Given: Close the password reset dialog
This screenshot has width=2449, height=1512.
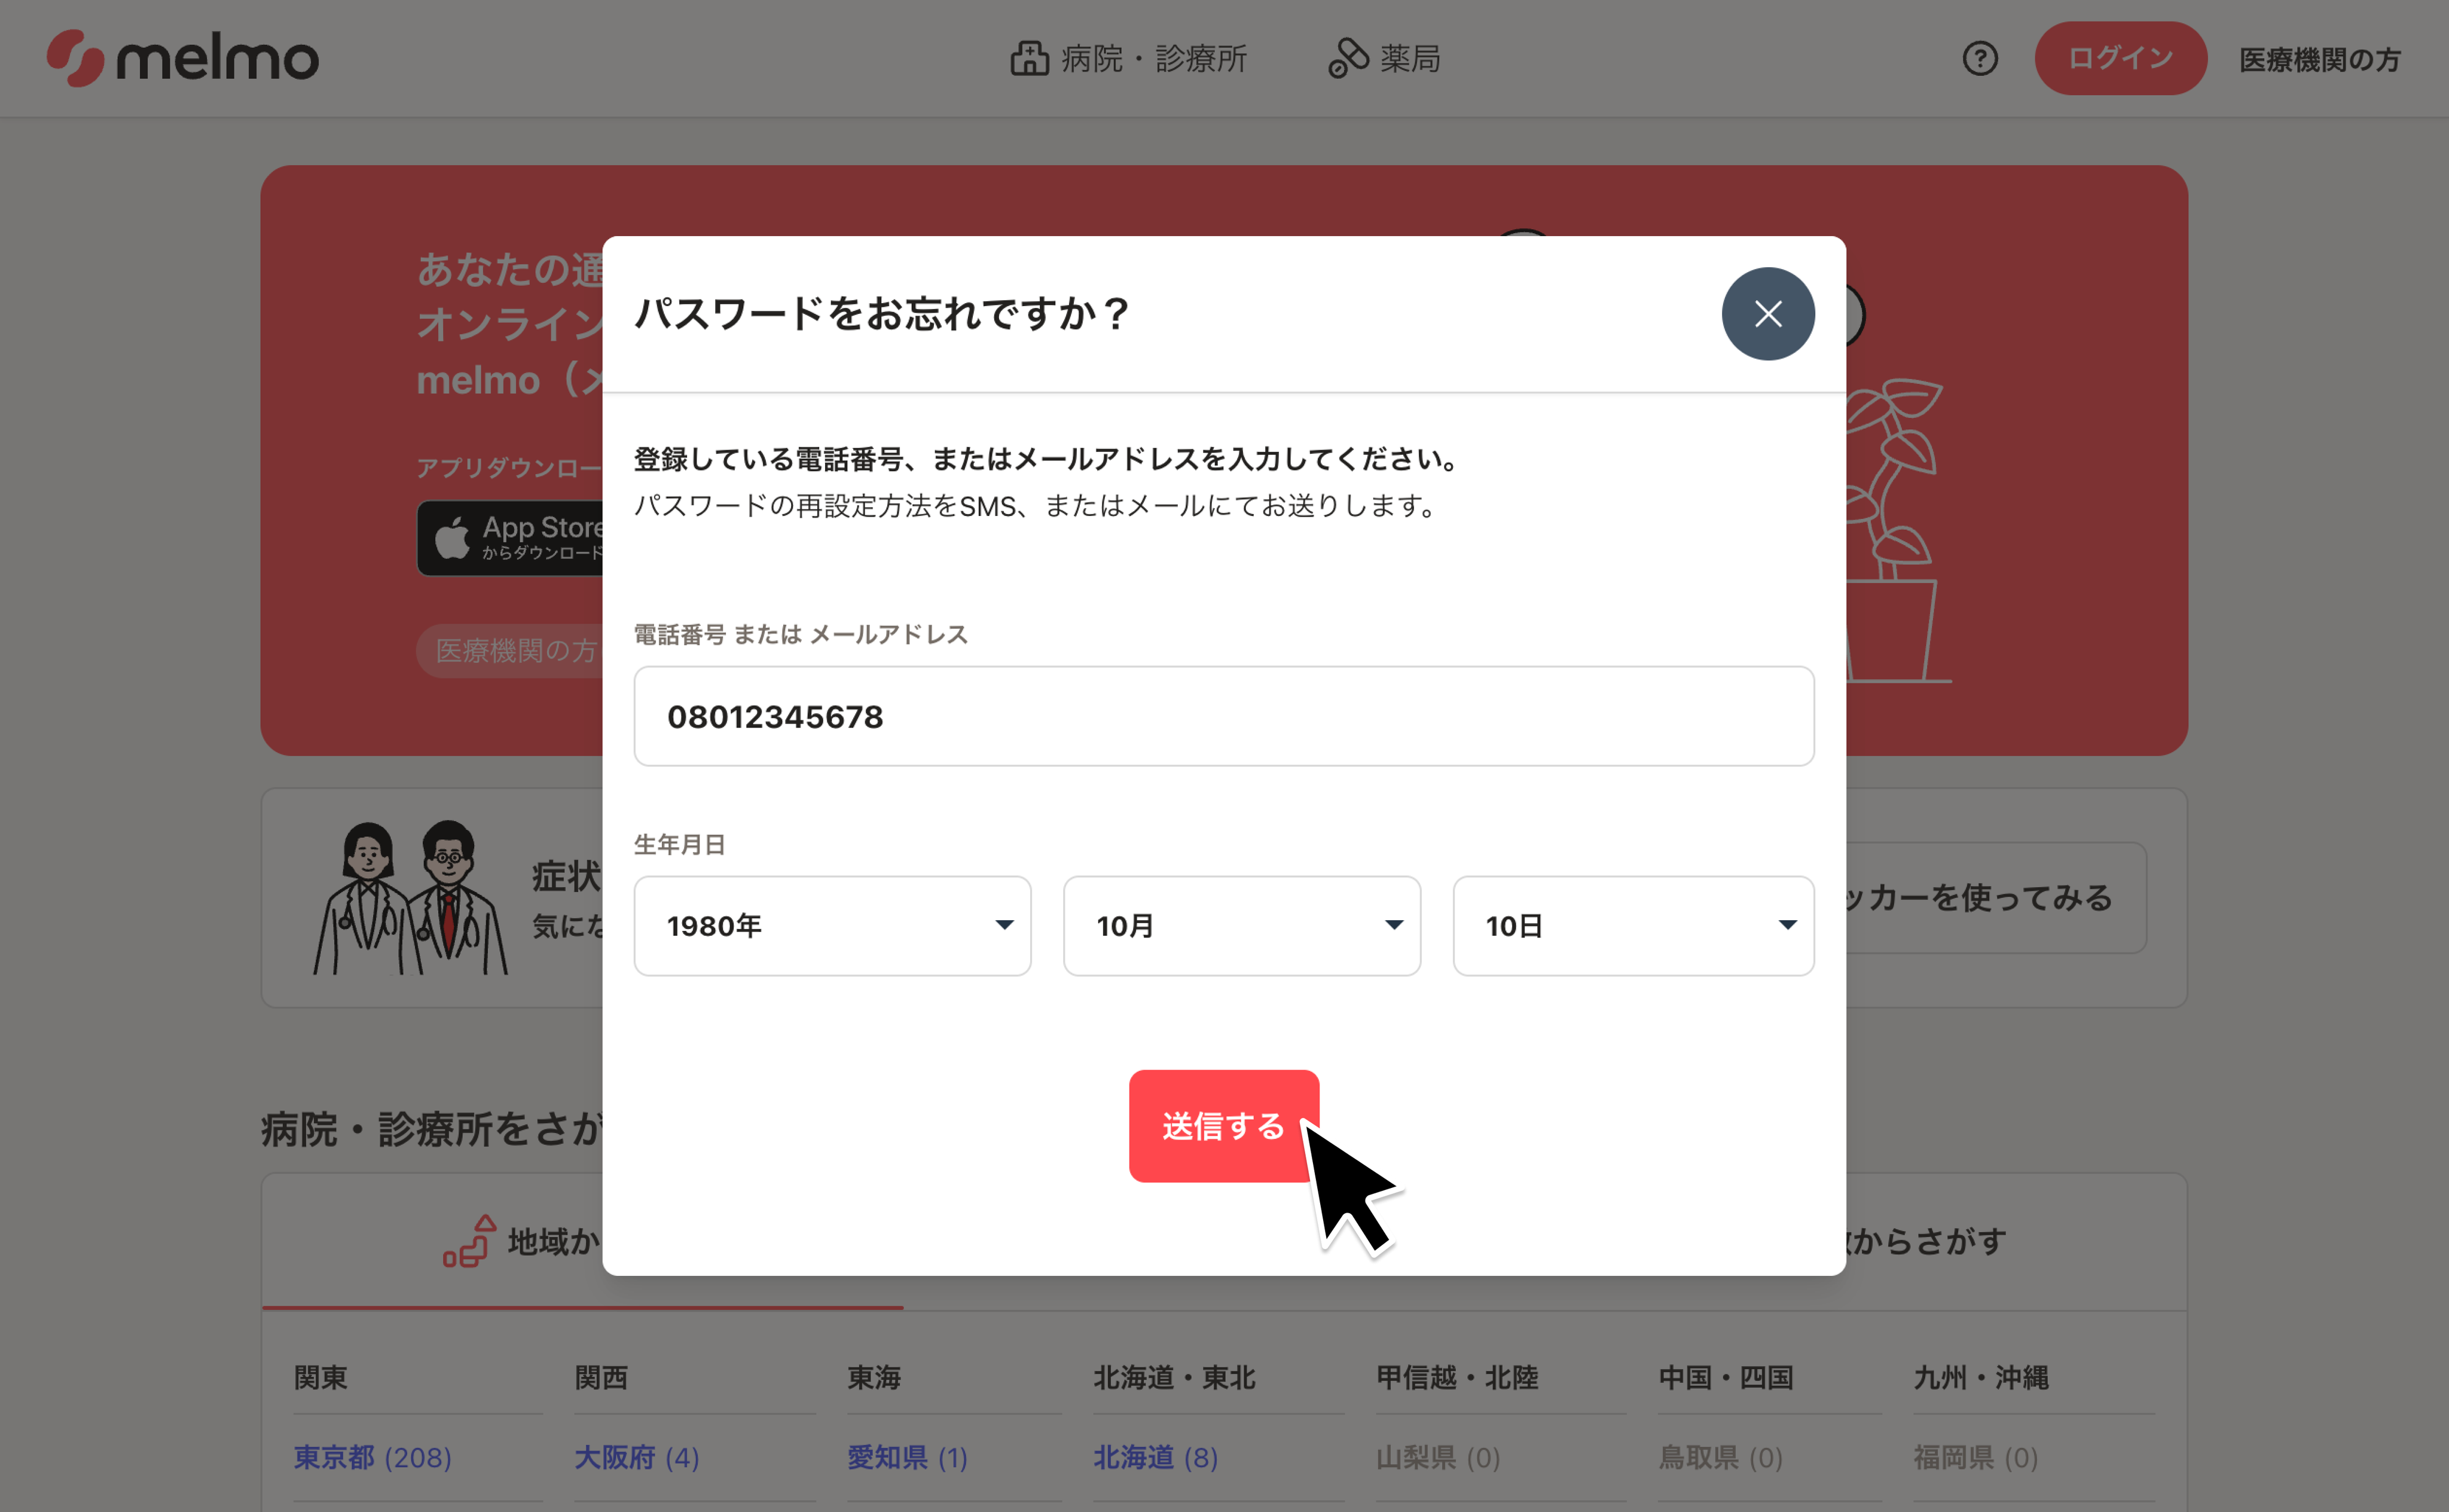Looking at the screenshot, I should (1768, 313).
